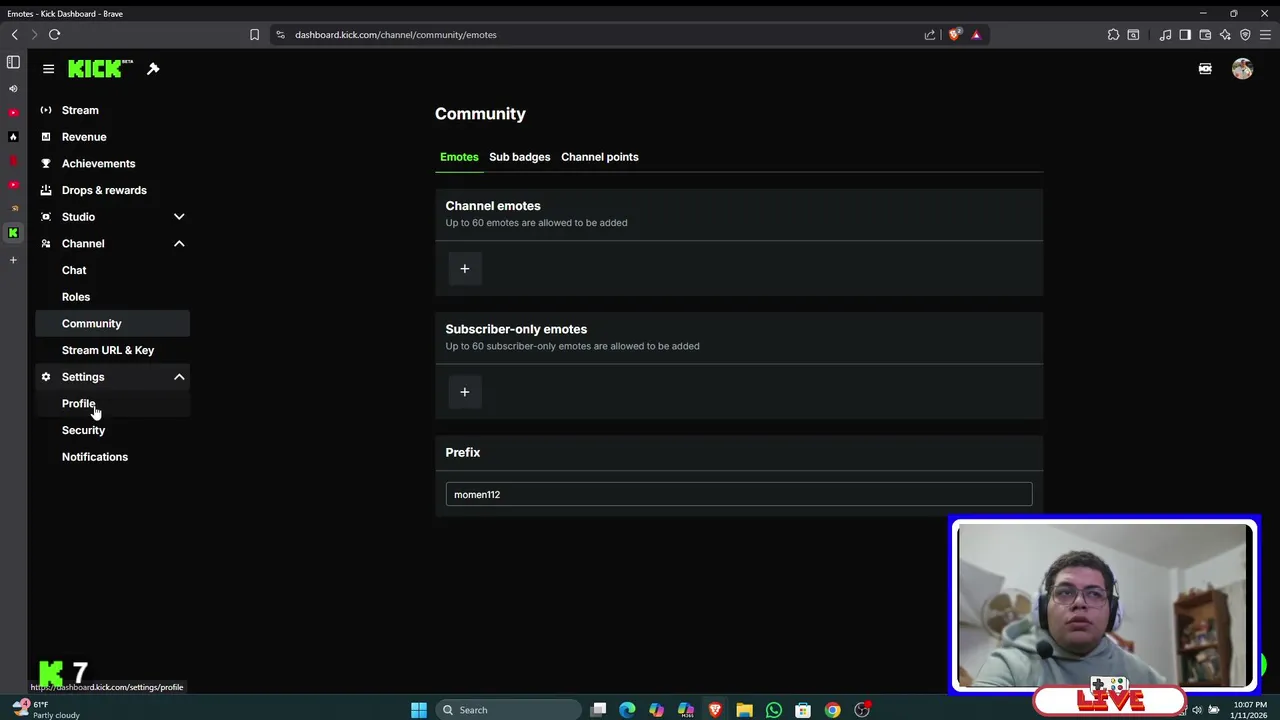
Task: Open Brave VPN shield icon
Action: 1245,34
